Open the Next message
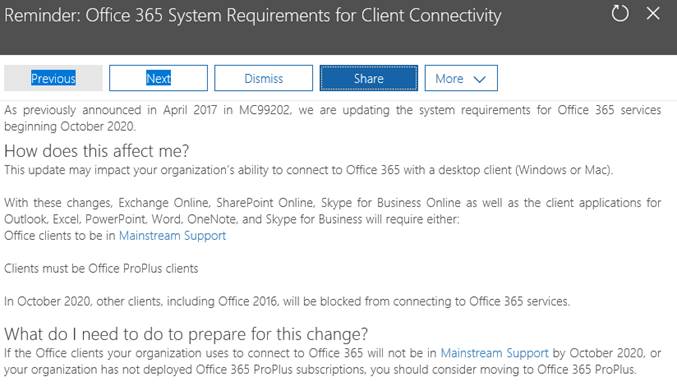 tap(158, 78)
